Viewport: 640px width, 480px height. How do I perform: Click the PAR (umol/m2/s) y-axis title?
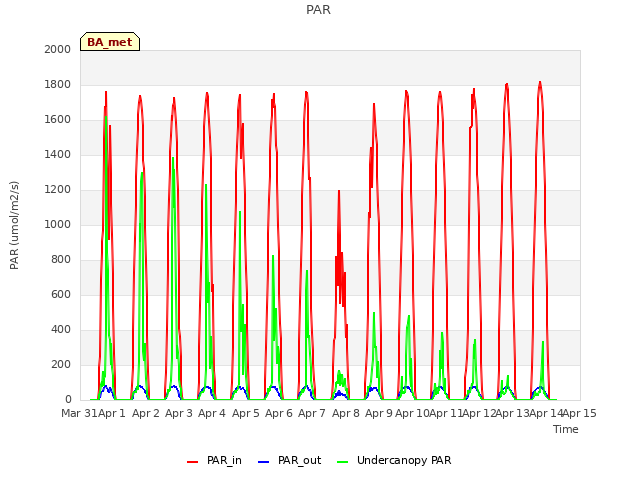[14, 225]
